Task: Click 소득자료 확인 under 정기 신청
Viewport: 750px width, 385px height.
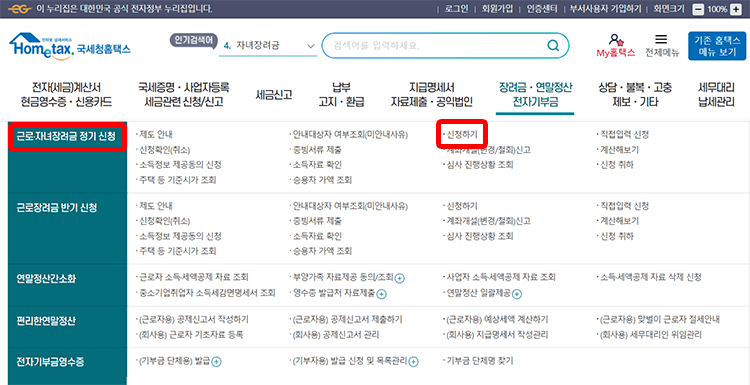Action: (316, 165)
